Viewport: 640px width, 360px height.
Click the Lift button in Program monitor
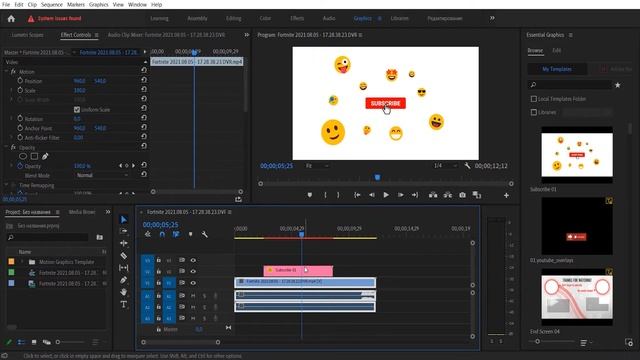[x=433, y=195]
